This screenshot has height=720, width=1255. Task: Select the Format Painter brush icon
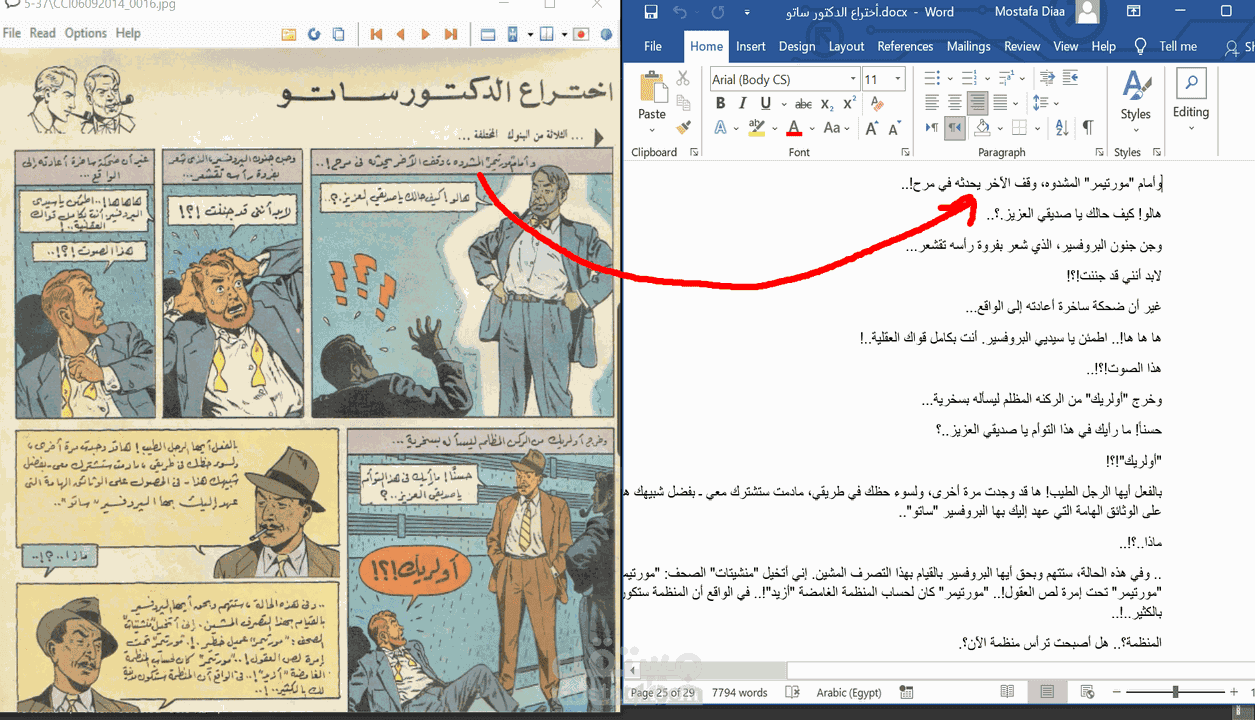tap(683, 127)
